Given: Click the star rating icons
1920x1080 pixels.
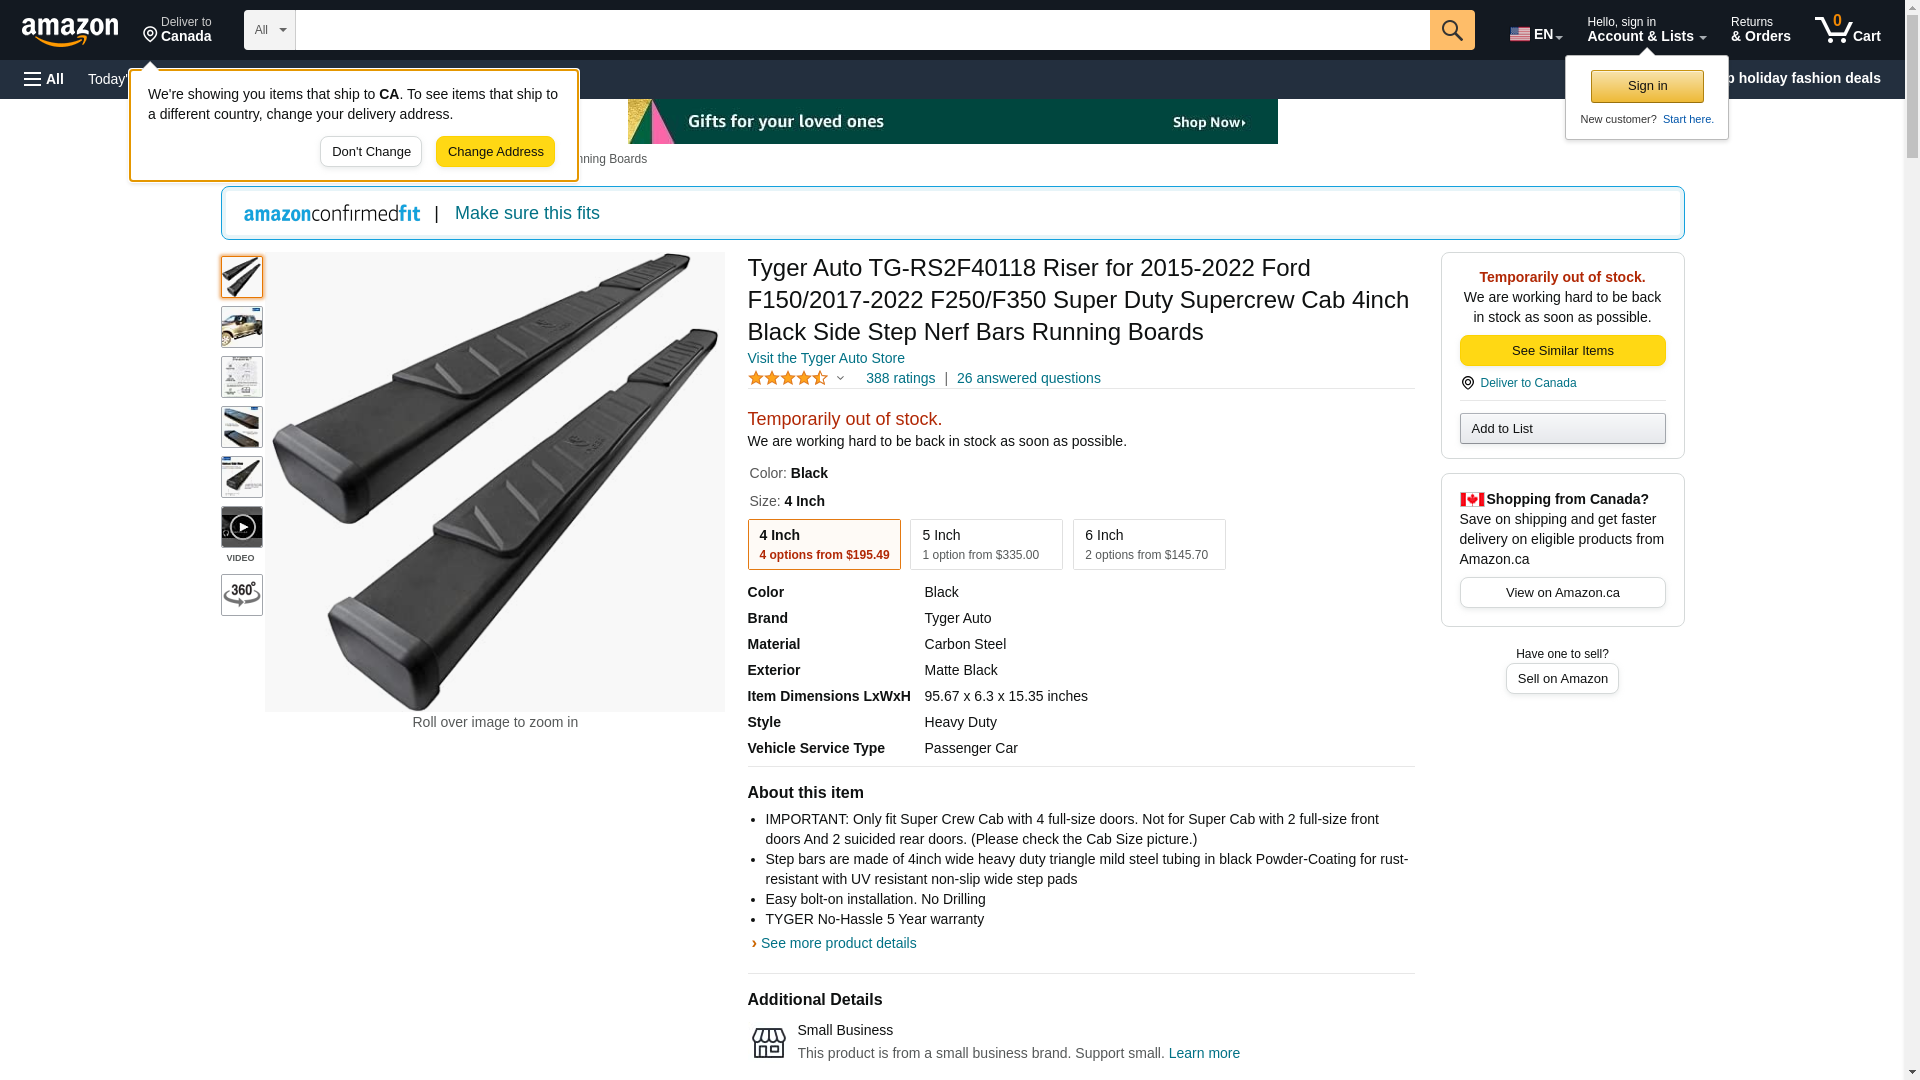Looking at the screenshot, I should 788,378.
